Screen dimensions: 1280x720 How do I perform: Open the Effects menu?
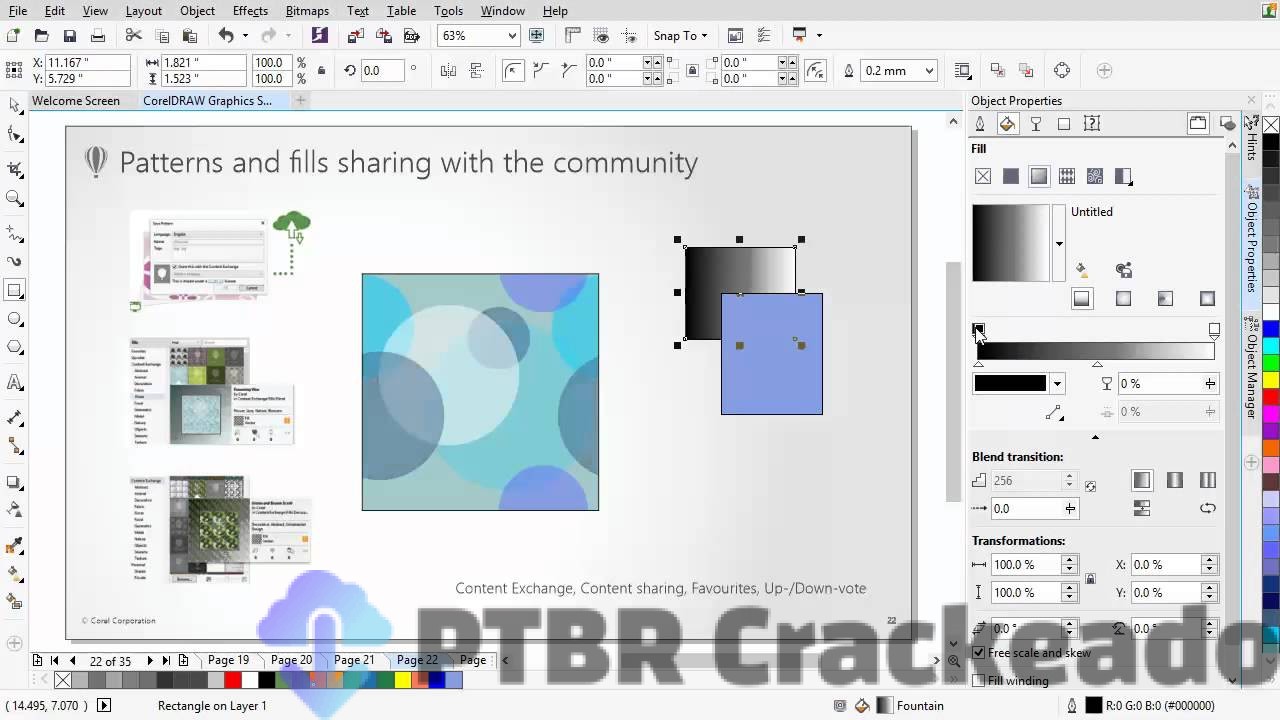[x=250, y=11]
